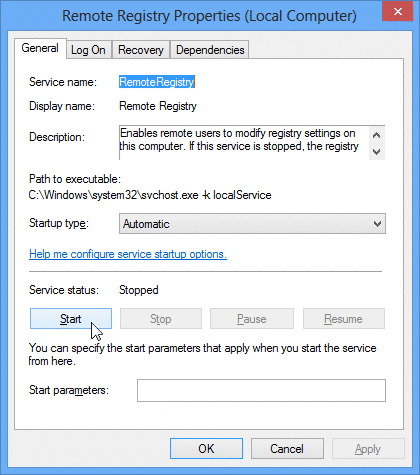Start the Remote Registry service
The image size is (420, 475).
point(71,319)
